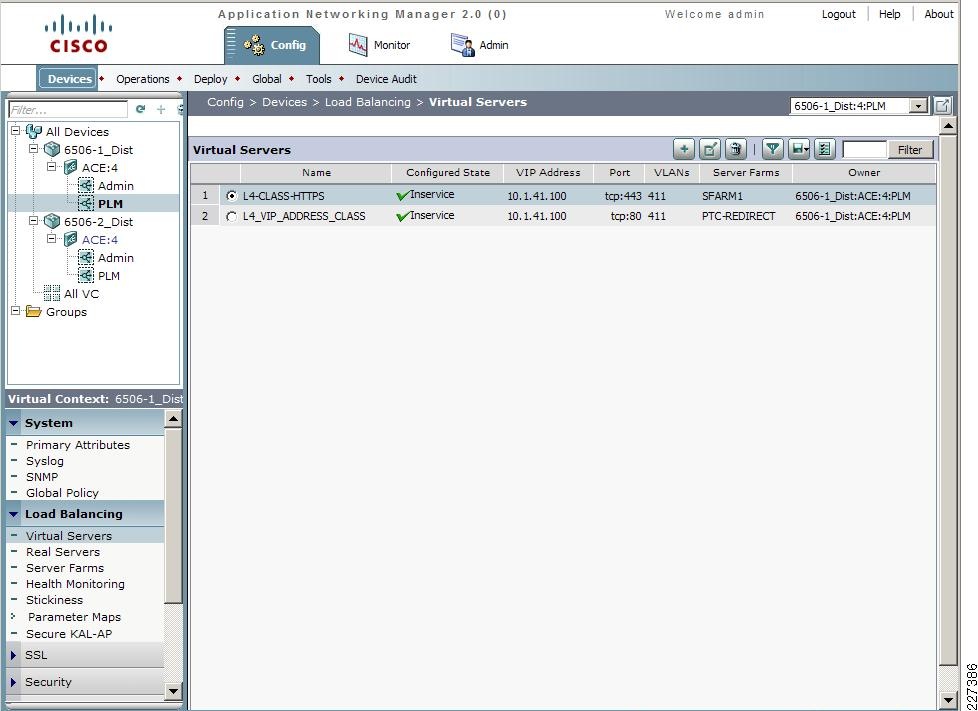Click the 6506-1_Dist chassis icon

pos(52,150)
